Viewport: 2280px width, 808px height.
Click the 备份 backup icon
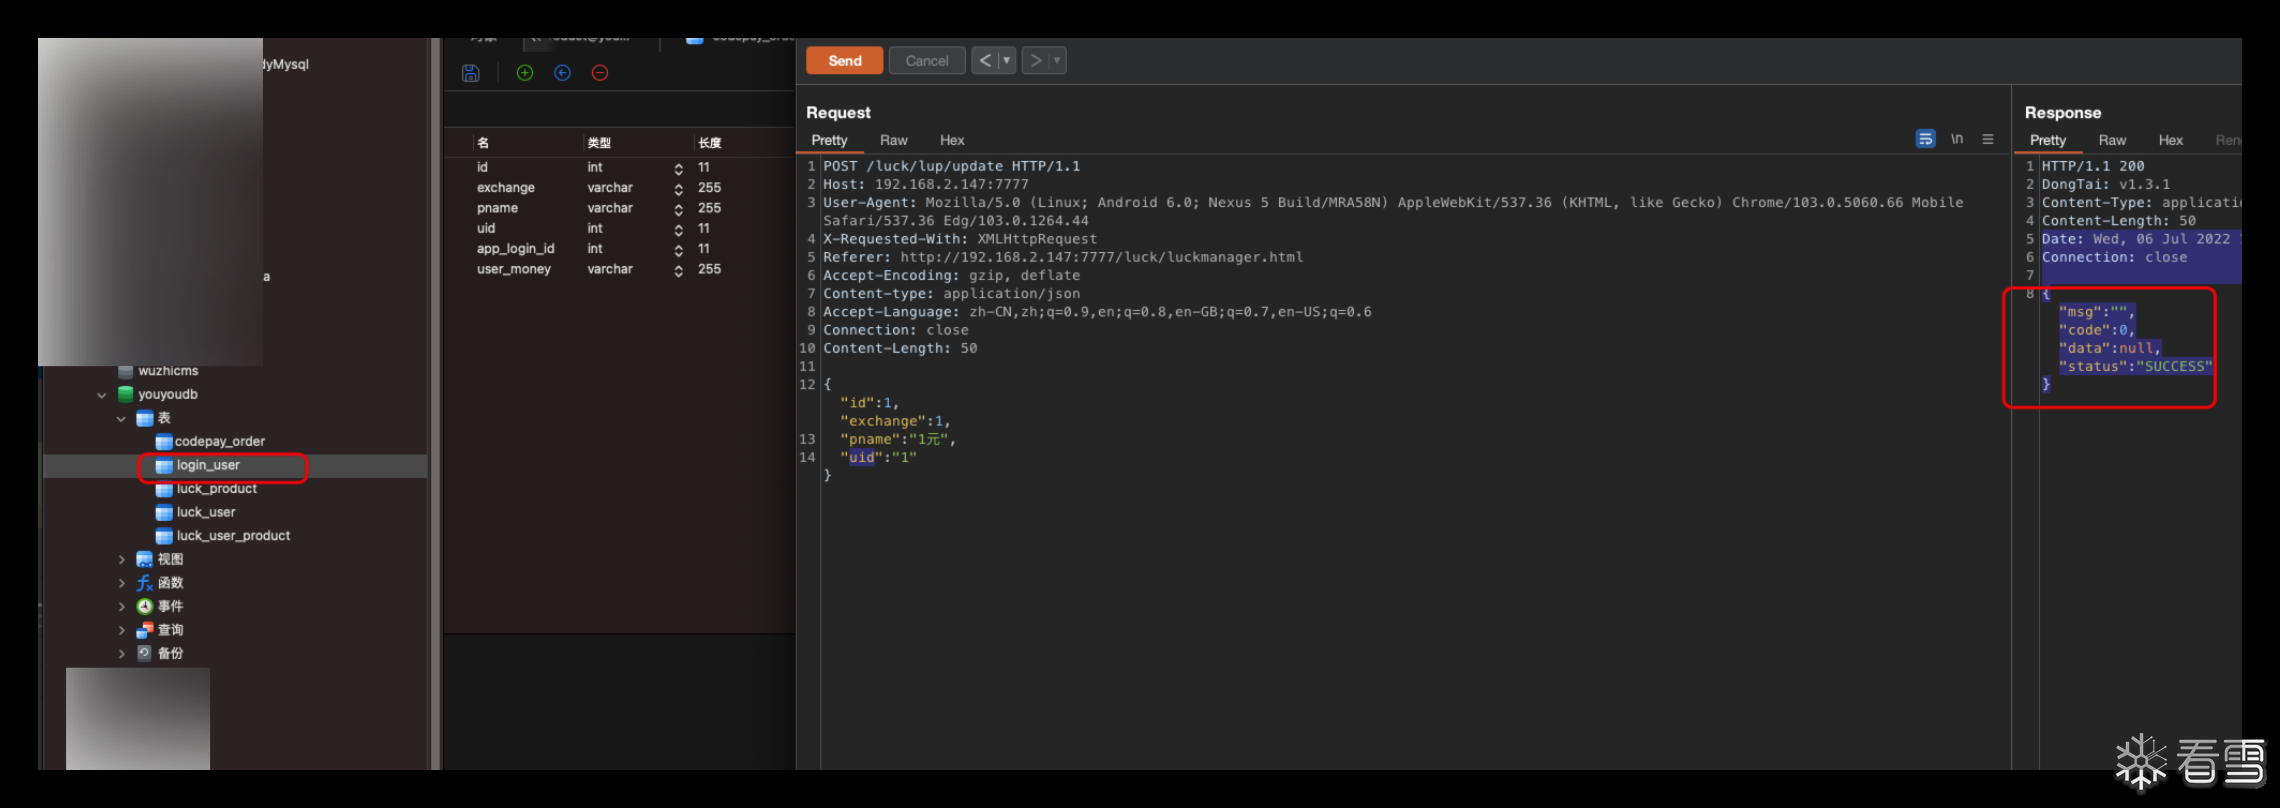(x=145, y=653)
